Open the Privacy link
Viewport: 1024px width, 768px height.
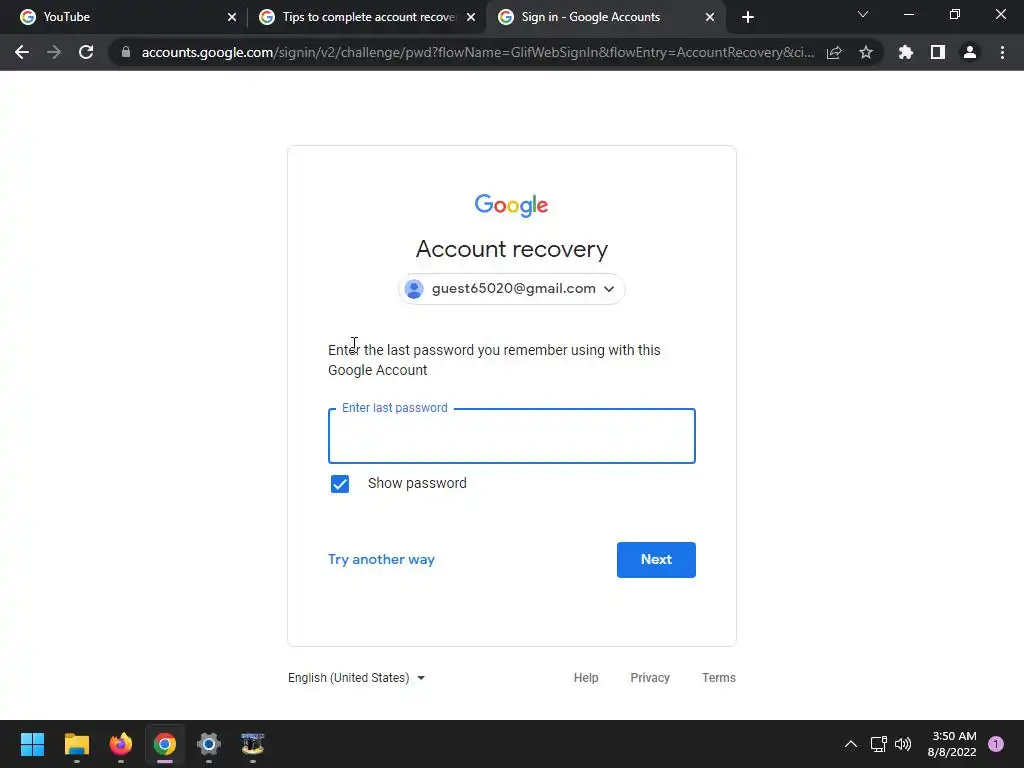(x=650, y=678)
